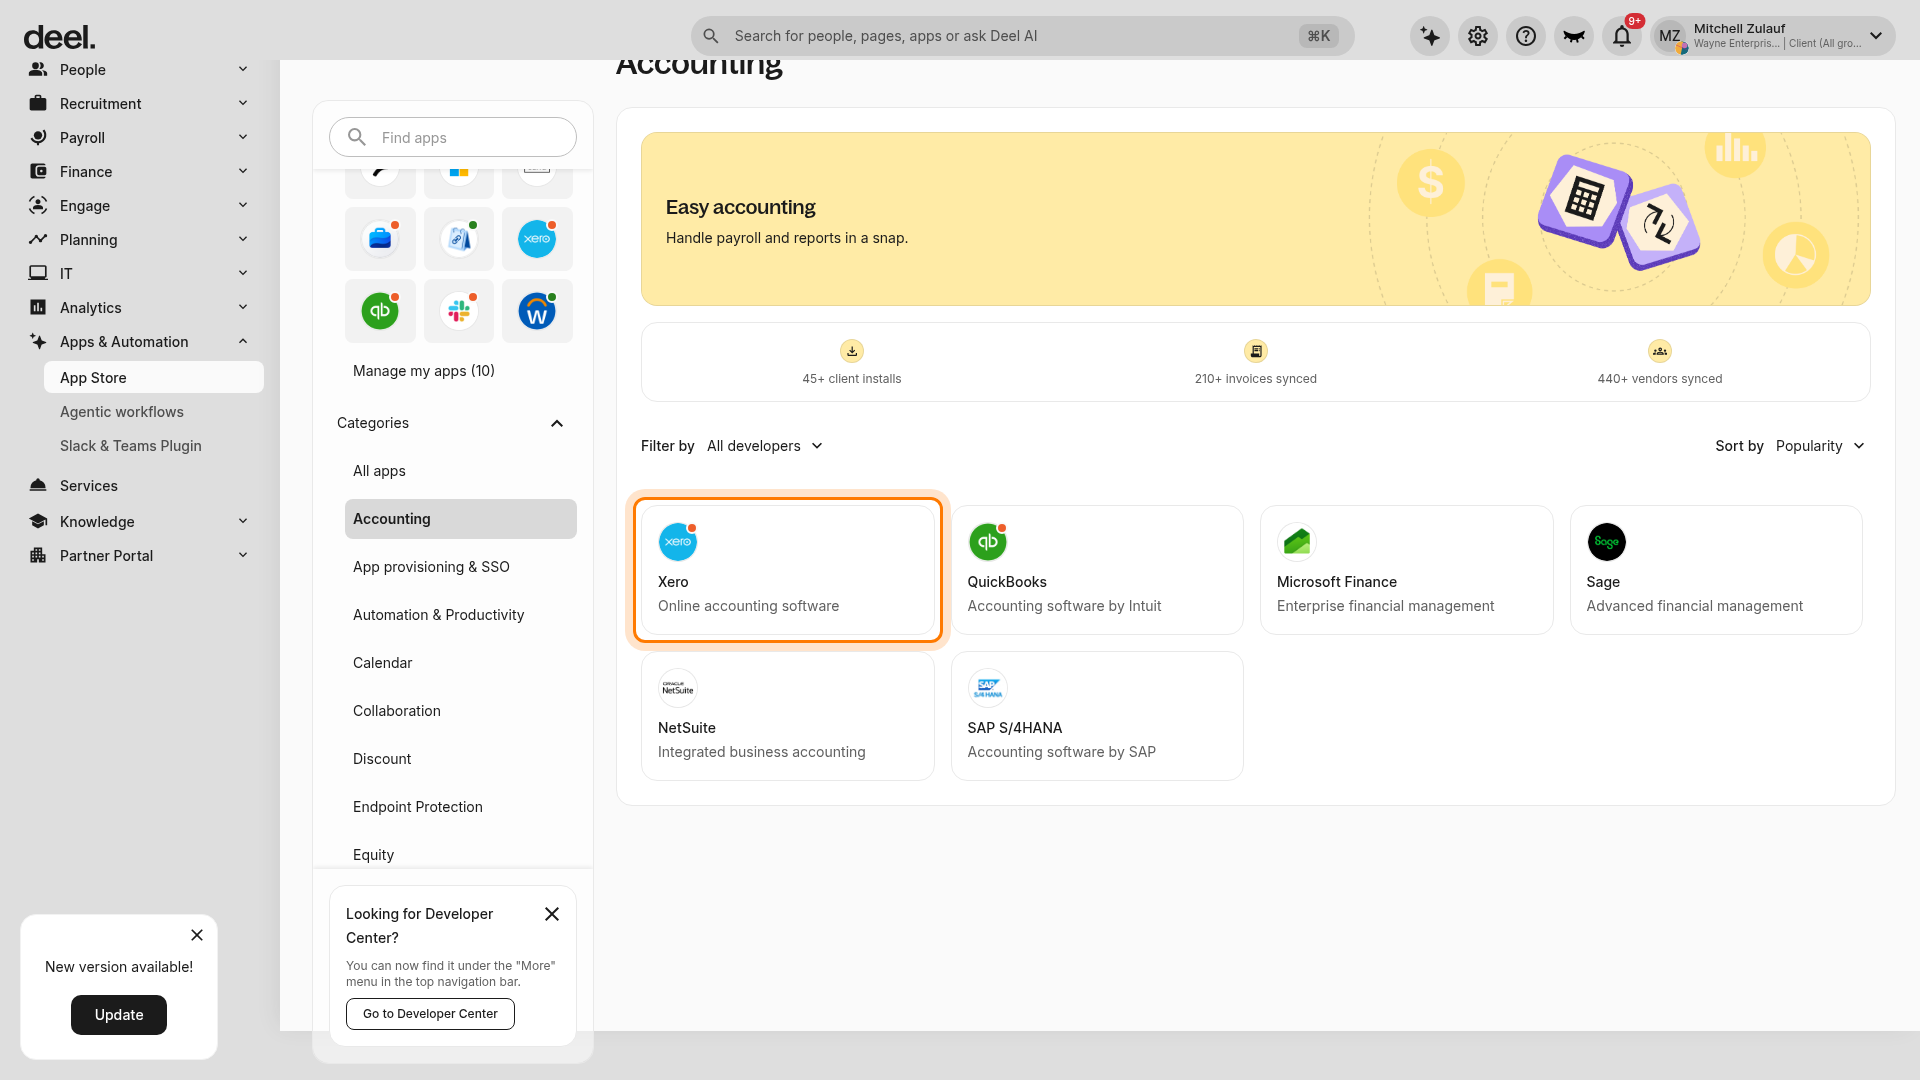Open the Mitchell Zulauf account menu
1920x1080 pixels.
pos(1772,37)
